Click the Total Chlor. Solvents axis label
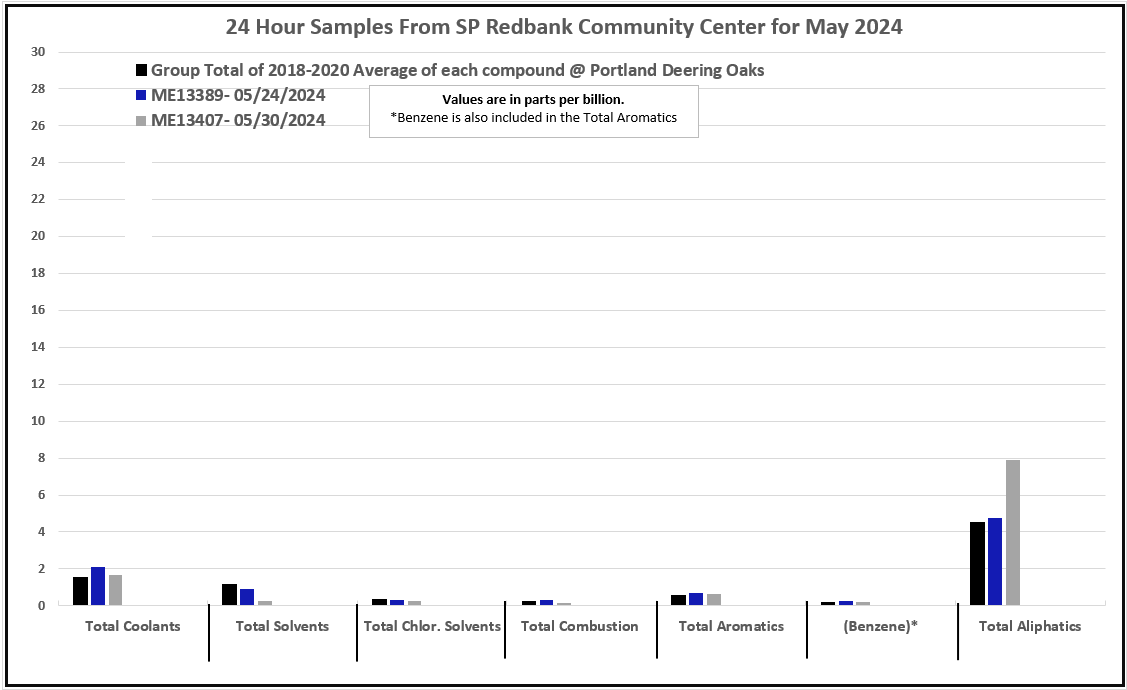Viewport: 1127px width, 690px height. [x=432, y=627]
